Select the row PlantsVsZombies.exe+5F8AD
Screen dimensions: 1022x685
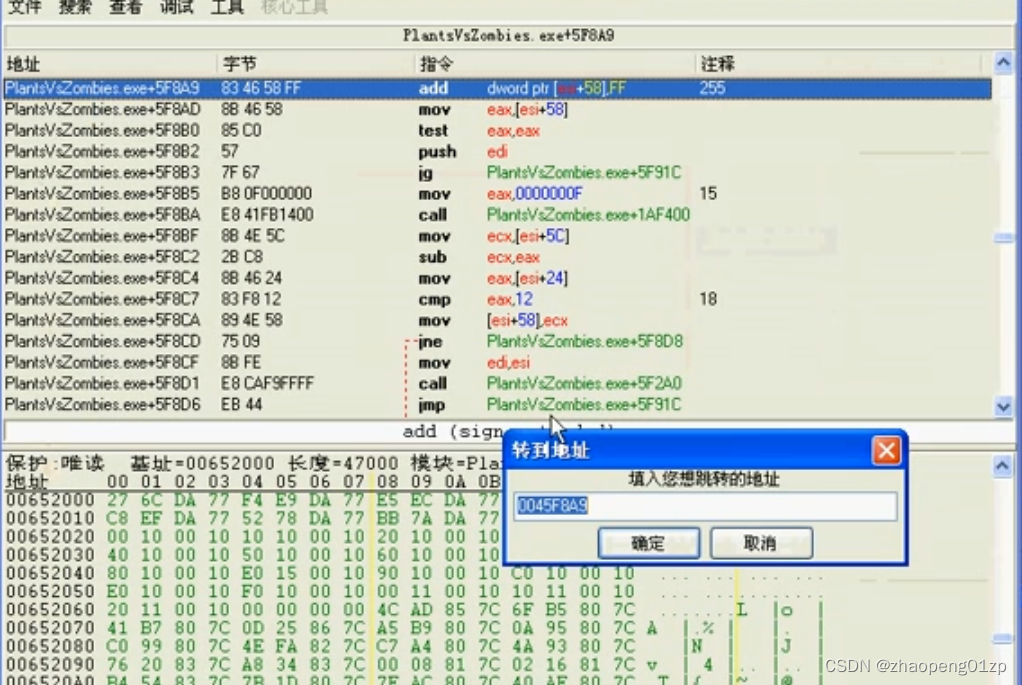tap(497, 109)
